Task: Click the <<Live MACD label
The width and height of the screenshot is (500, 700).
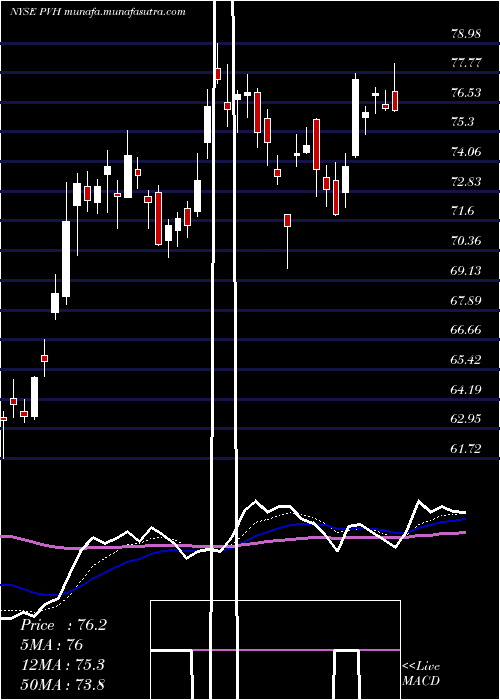Action: click(x=421, y=674)
